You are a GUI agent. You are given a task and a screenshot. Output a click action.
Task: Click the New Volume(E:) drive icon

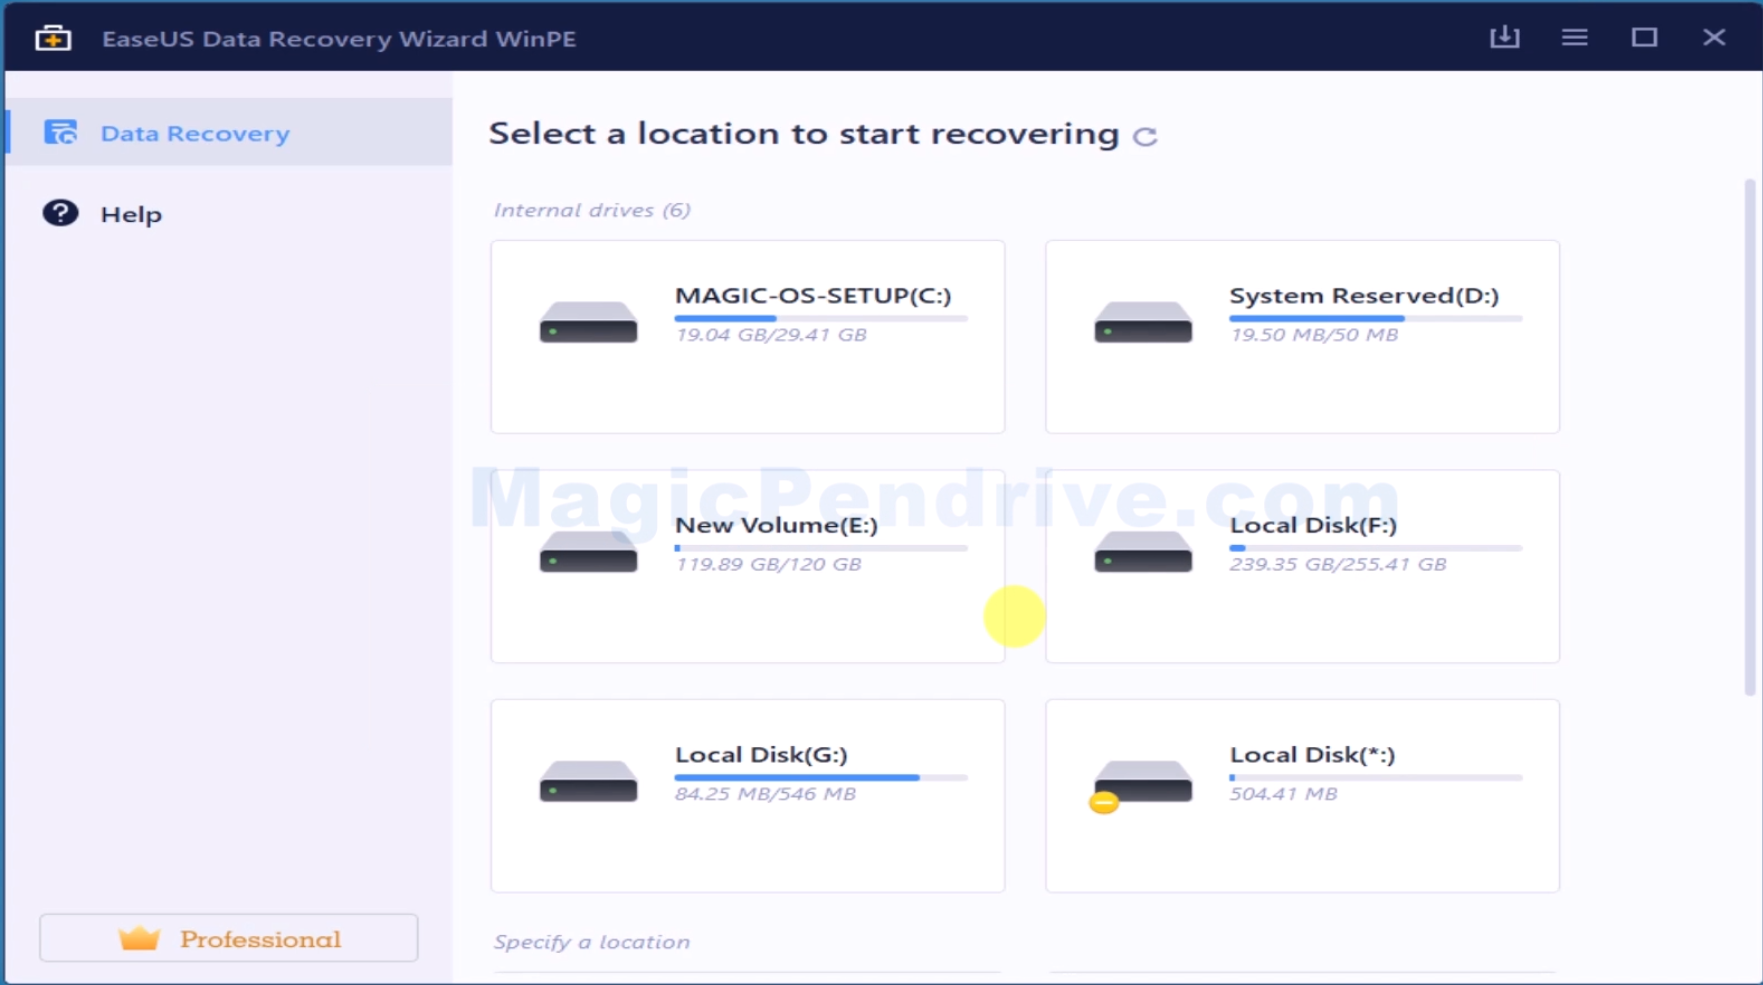[x=588, y=551]
